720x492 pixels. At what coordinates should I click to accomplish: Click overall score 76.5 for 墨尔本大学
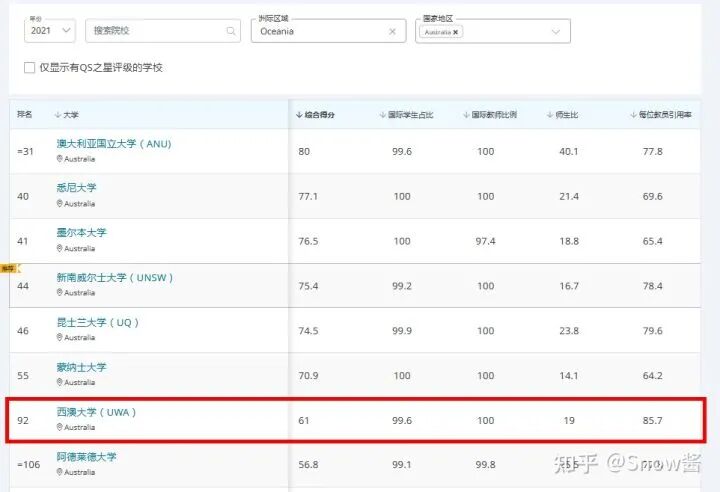click(308, 241)
